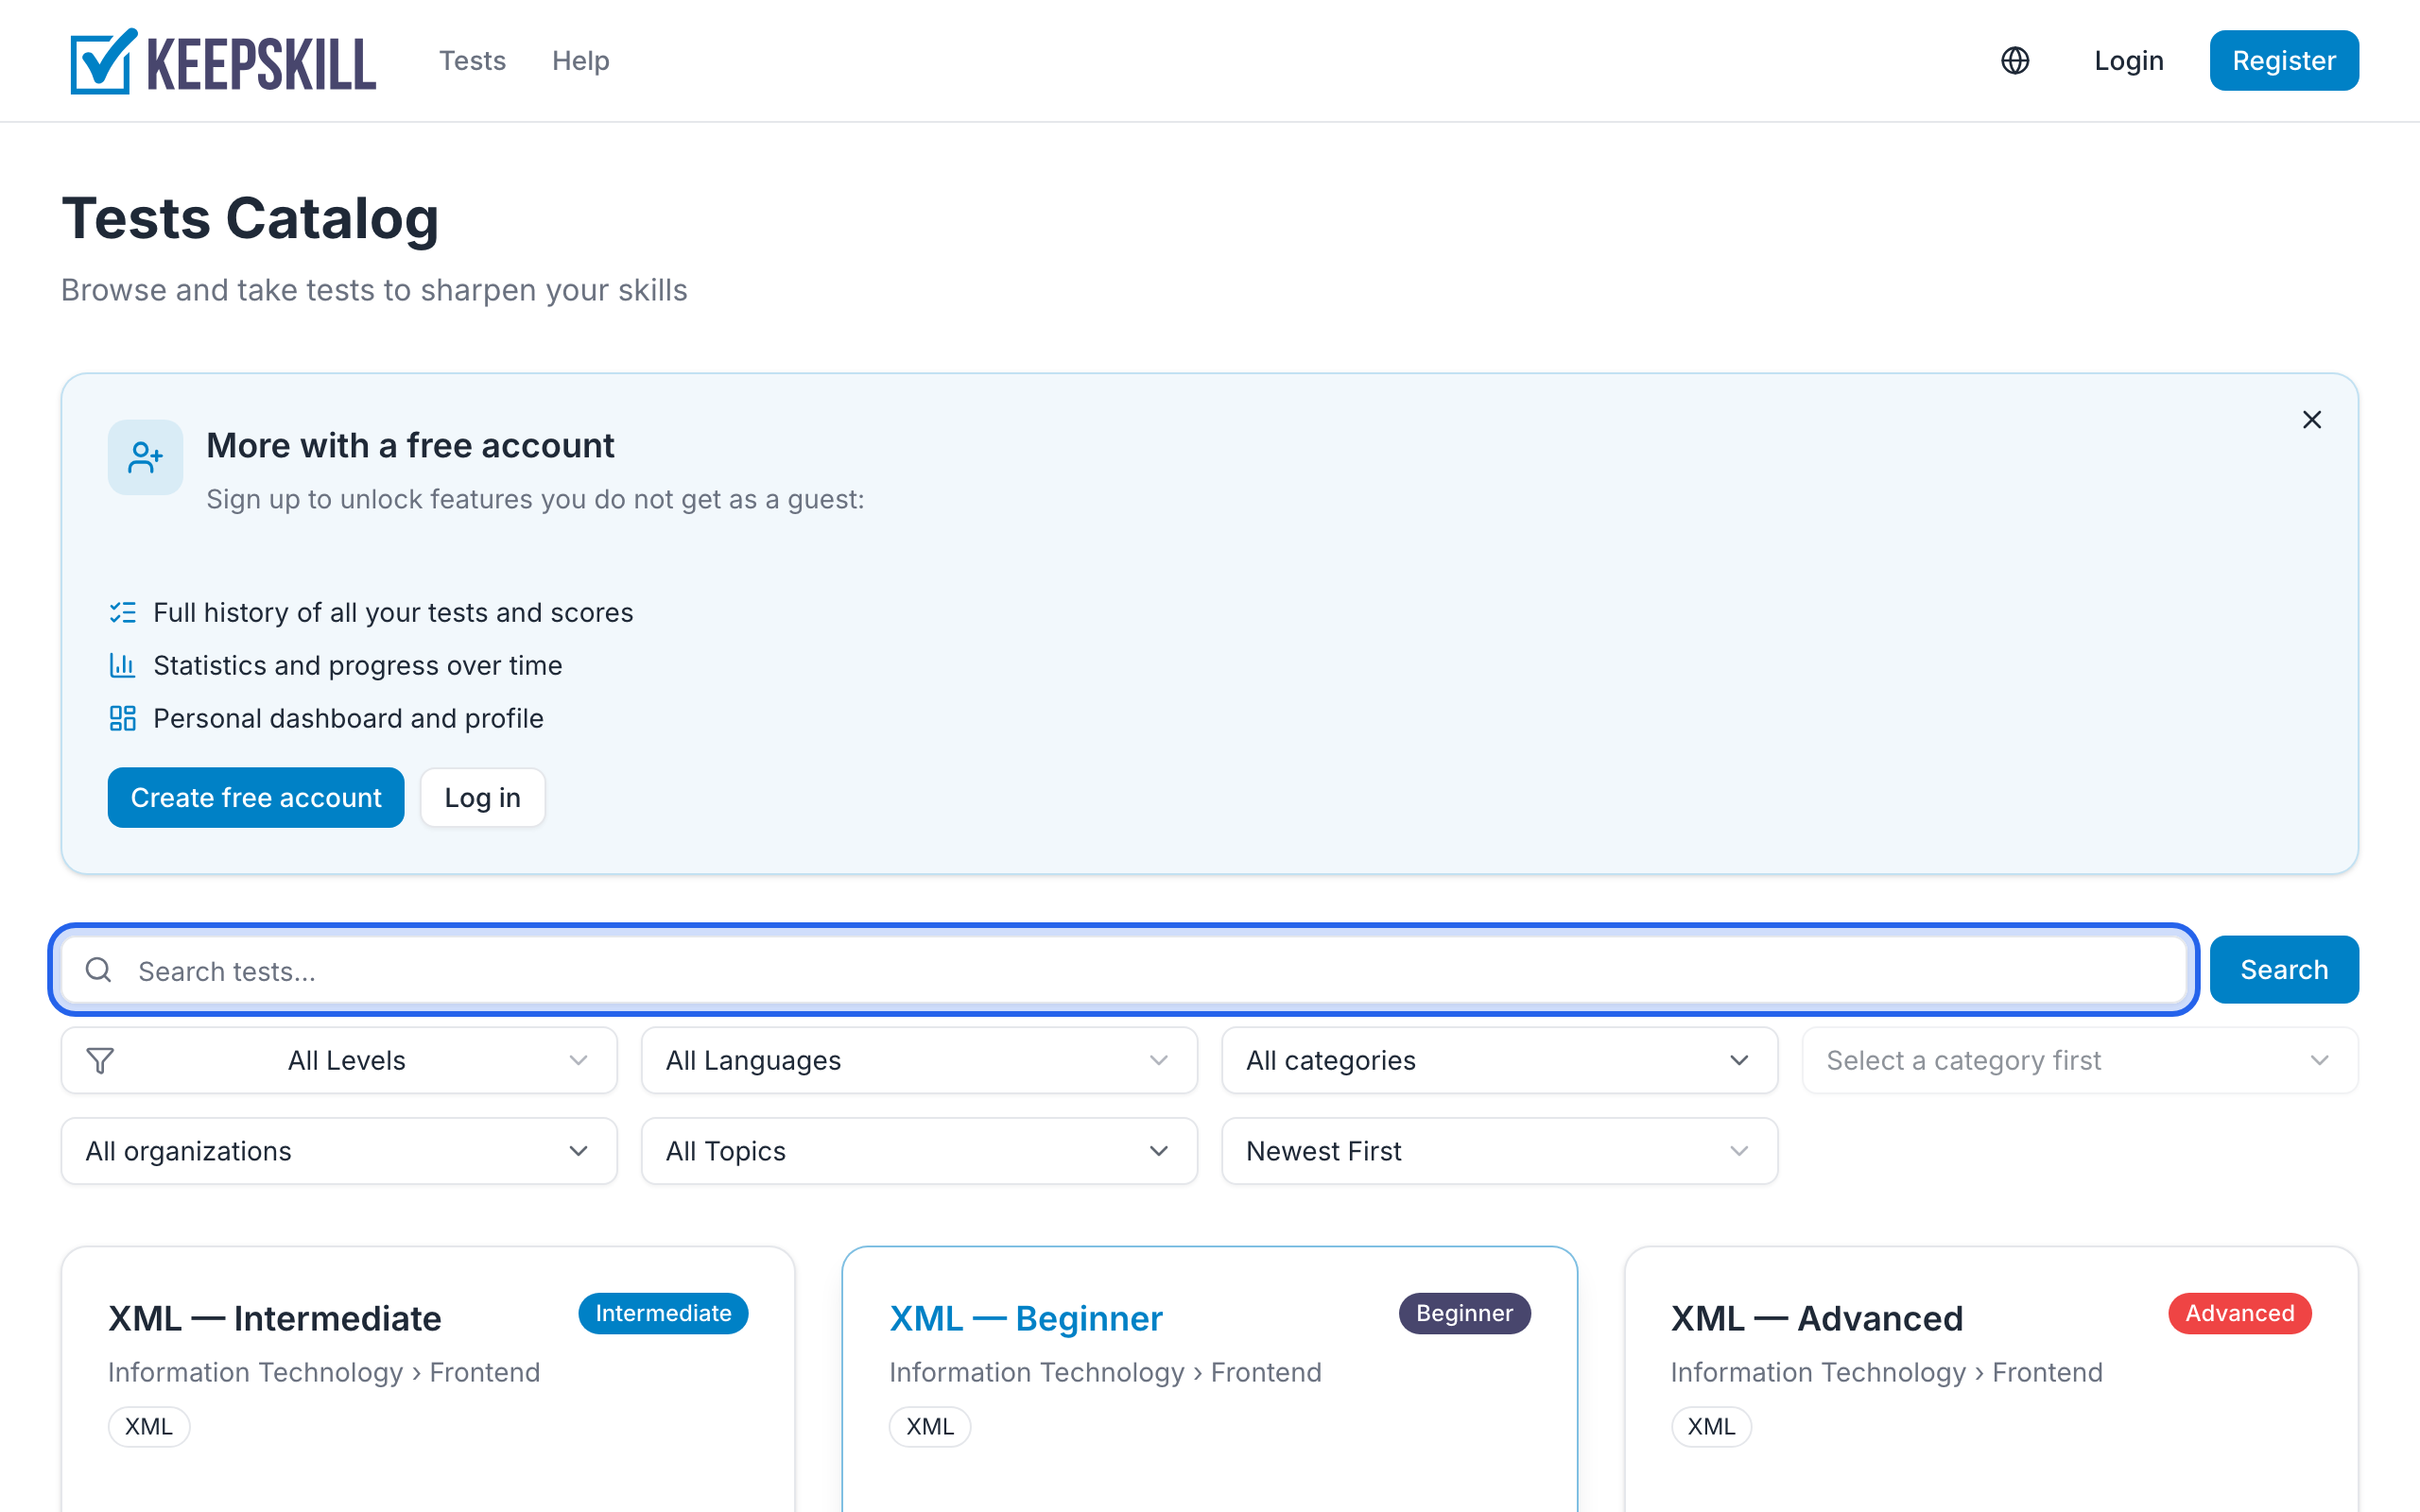Screen dimensions: 2420x1512
Task: Open the All Topics dropdown
Action: [919, 1151]
